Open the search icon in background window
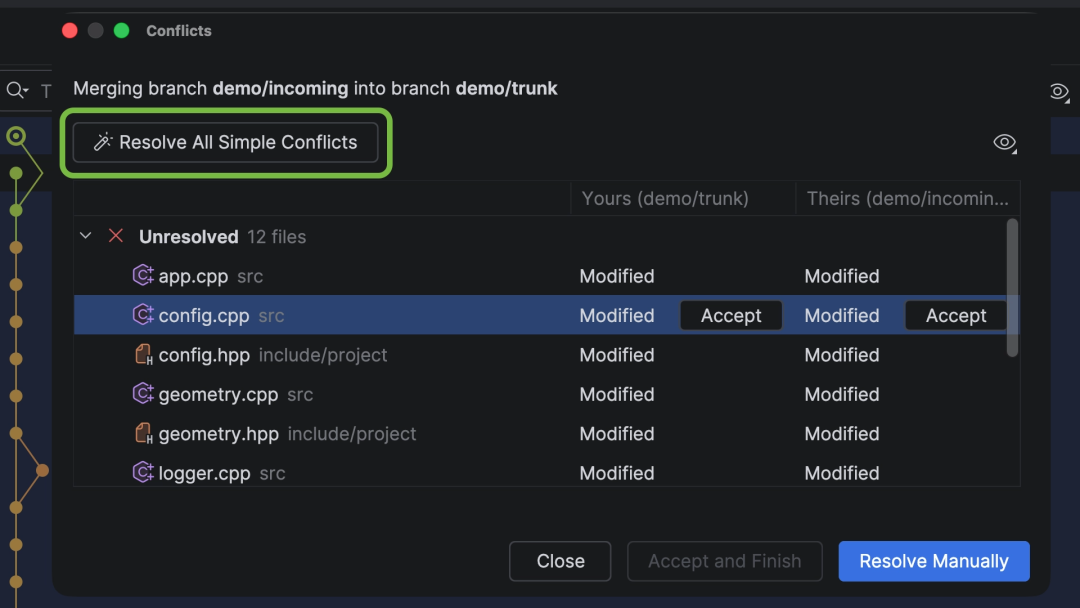Screen dimensions: 1080x608 17,90
